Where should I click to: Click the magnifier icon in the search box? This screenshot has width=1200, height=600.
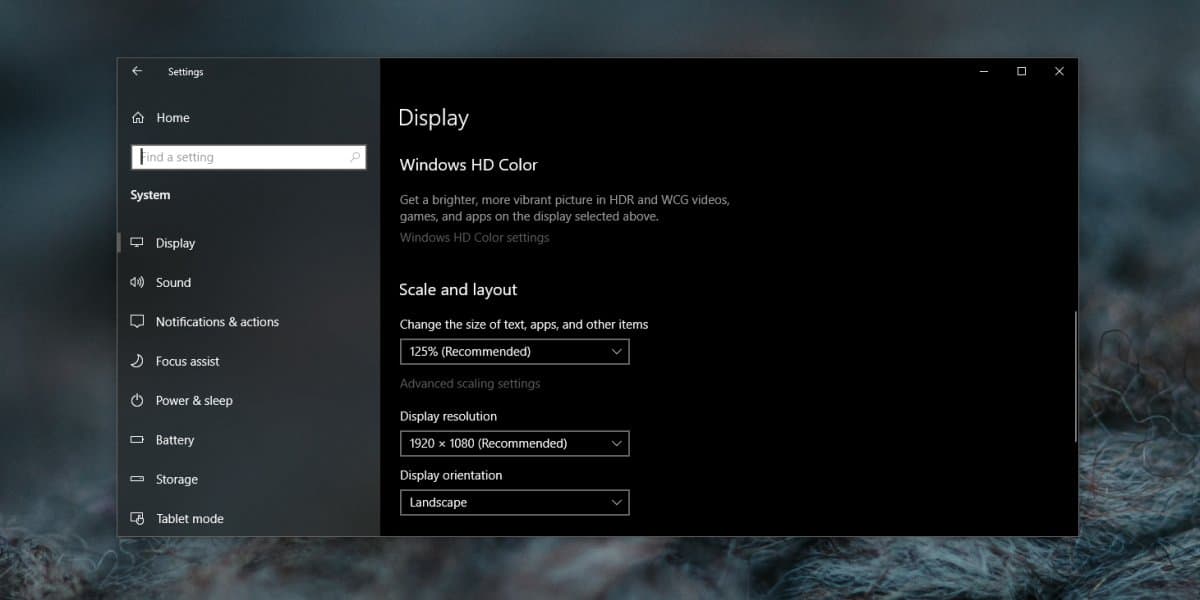coord(354,157)
